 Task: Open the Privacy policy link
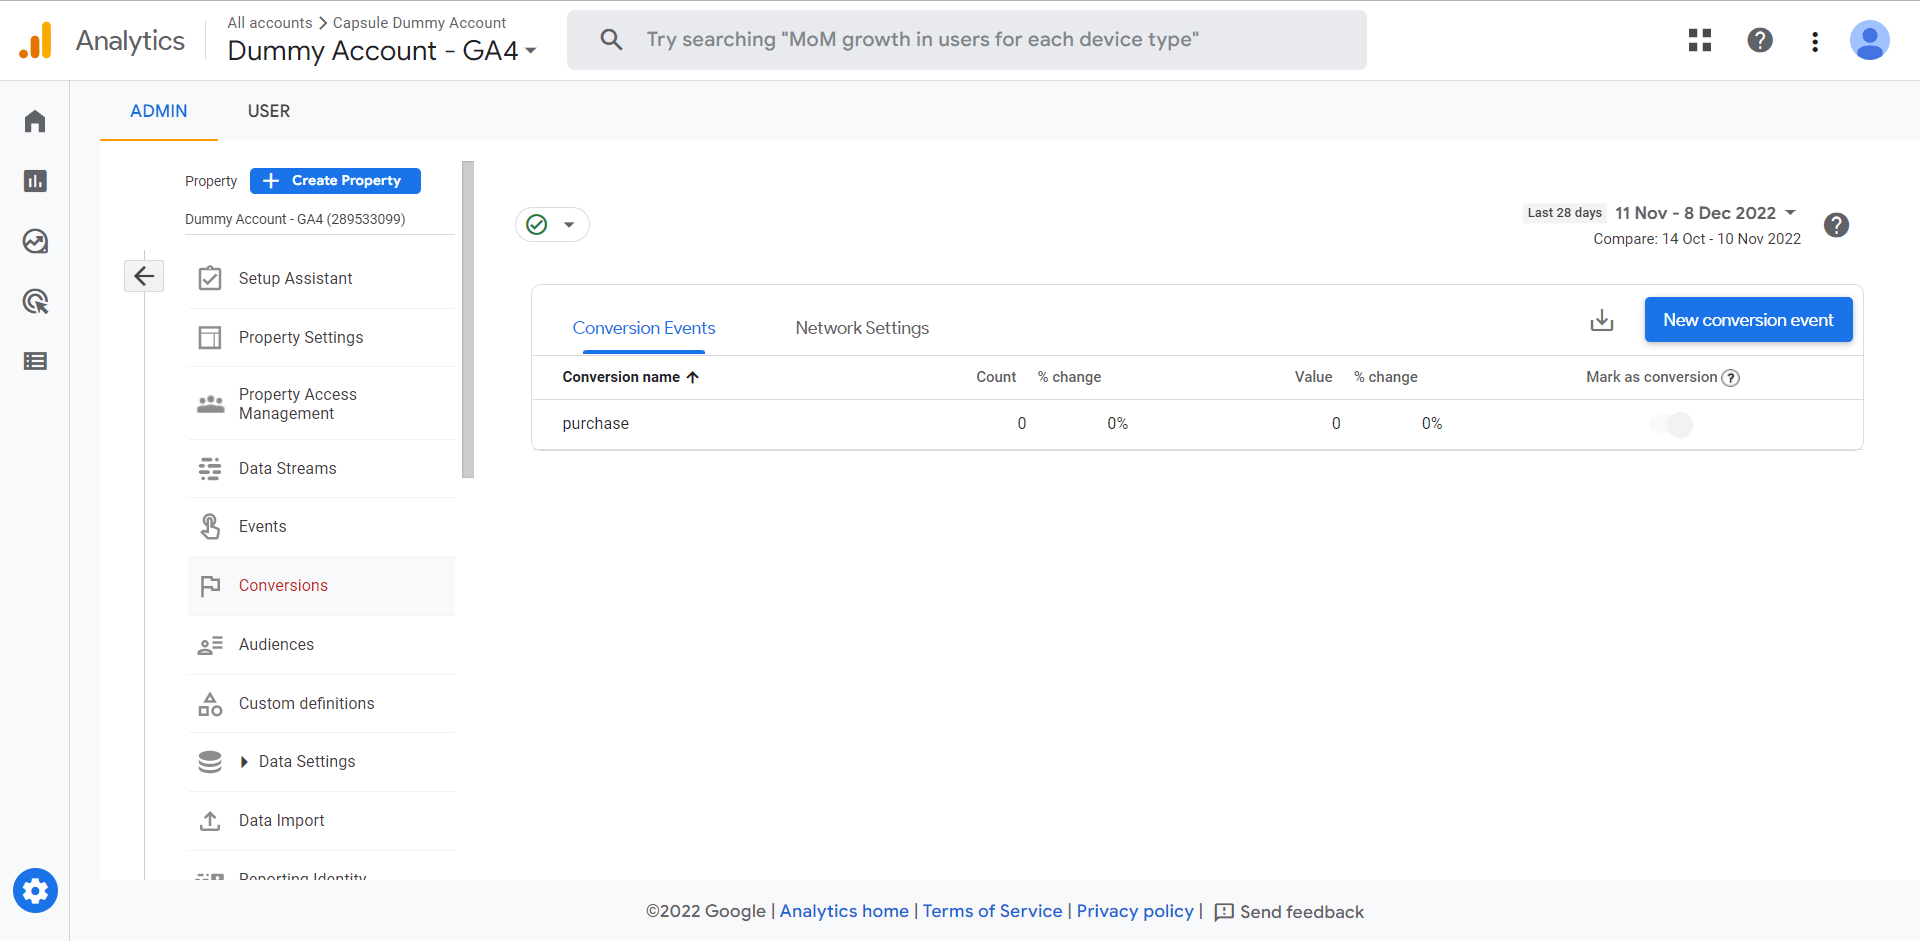[1135, 911]
